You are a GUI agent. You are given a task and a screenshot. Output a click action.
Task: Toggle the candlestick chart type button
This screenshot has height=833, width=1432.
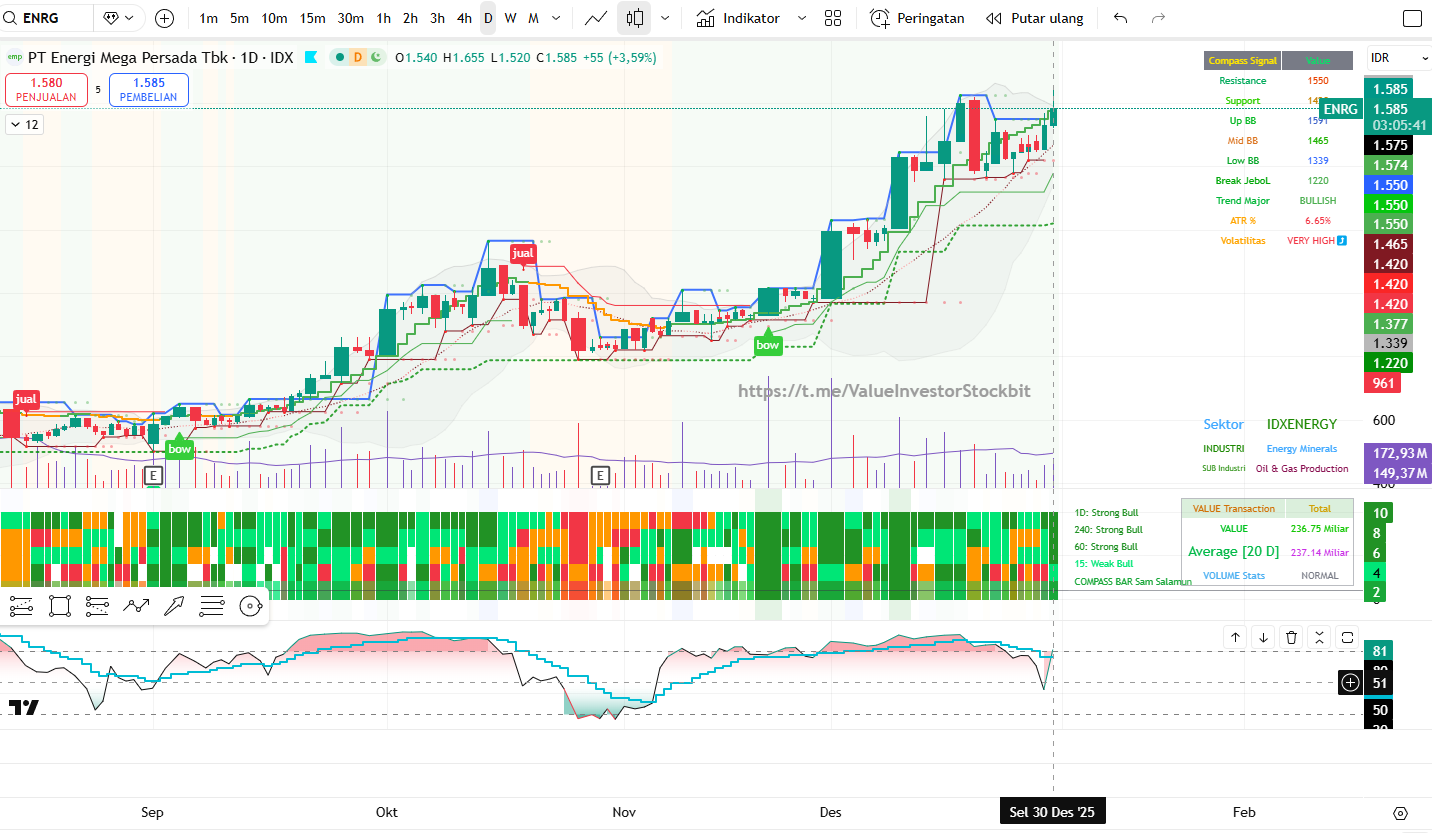pos(634,18)
